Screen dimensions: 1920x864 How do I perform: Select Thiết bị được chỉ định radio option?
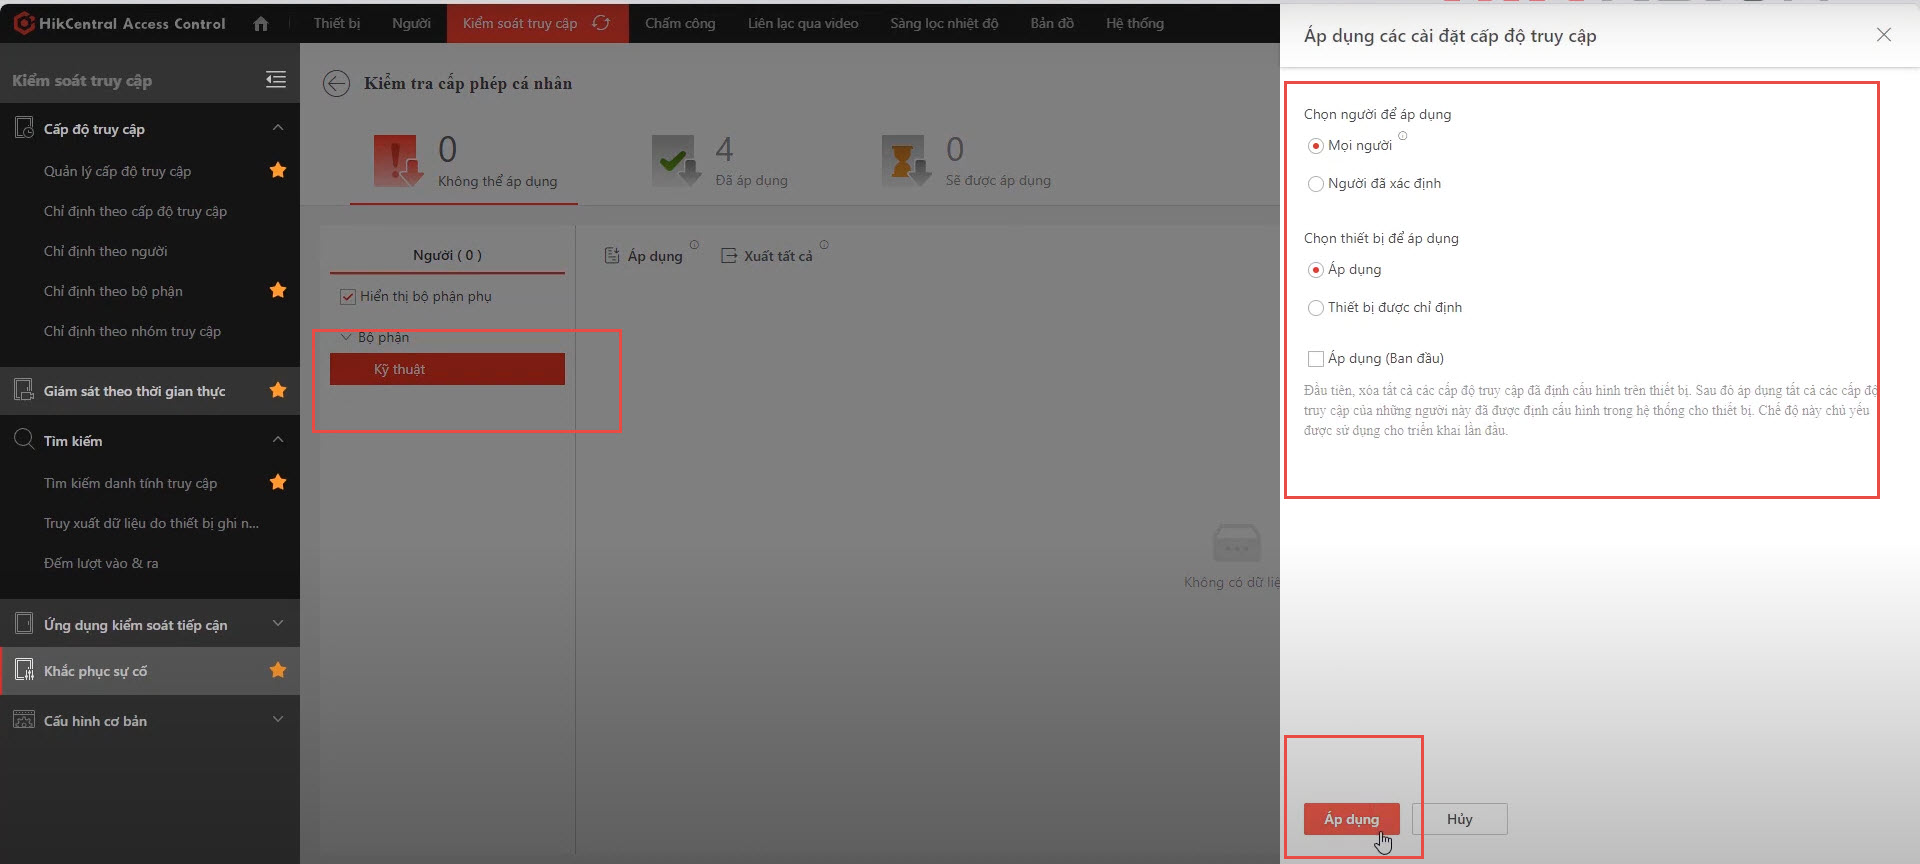(1316, 308)
